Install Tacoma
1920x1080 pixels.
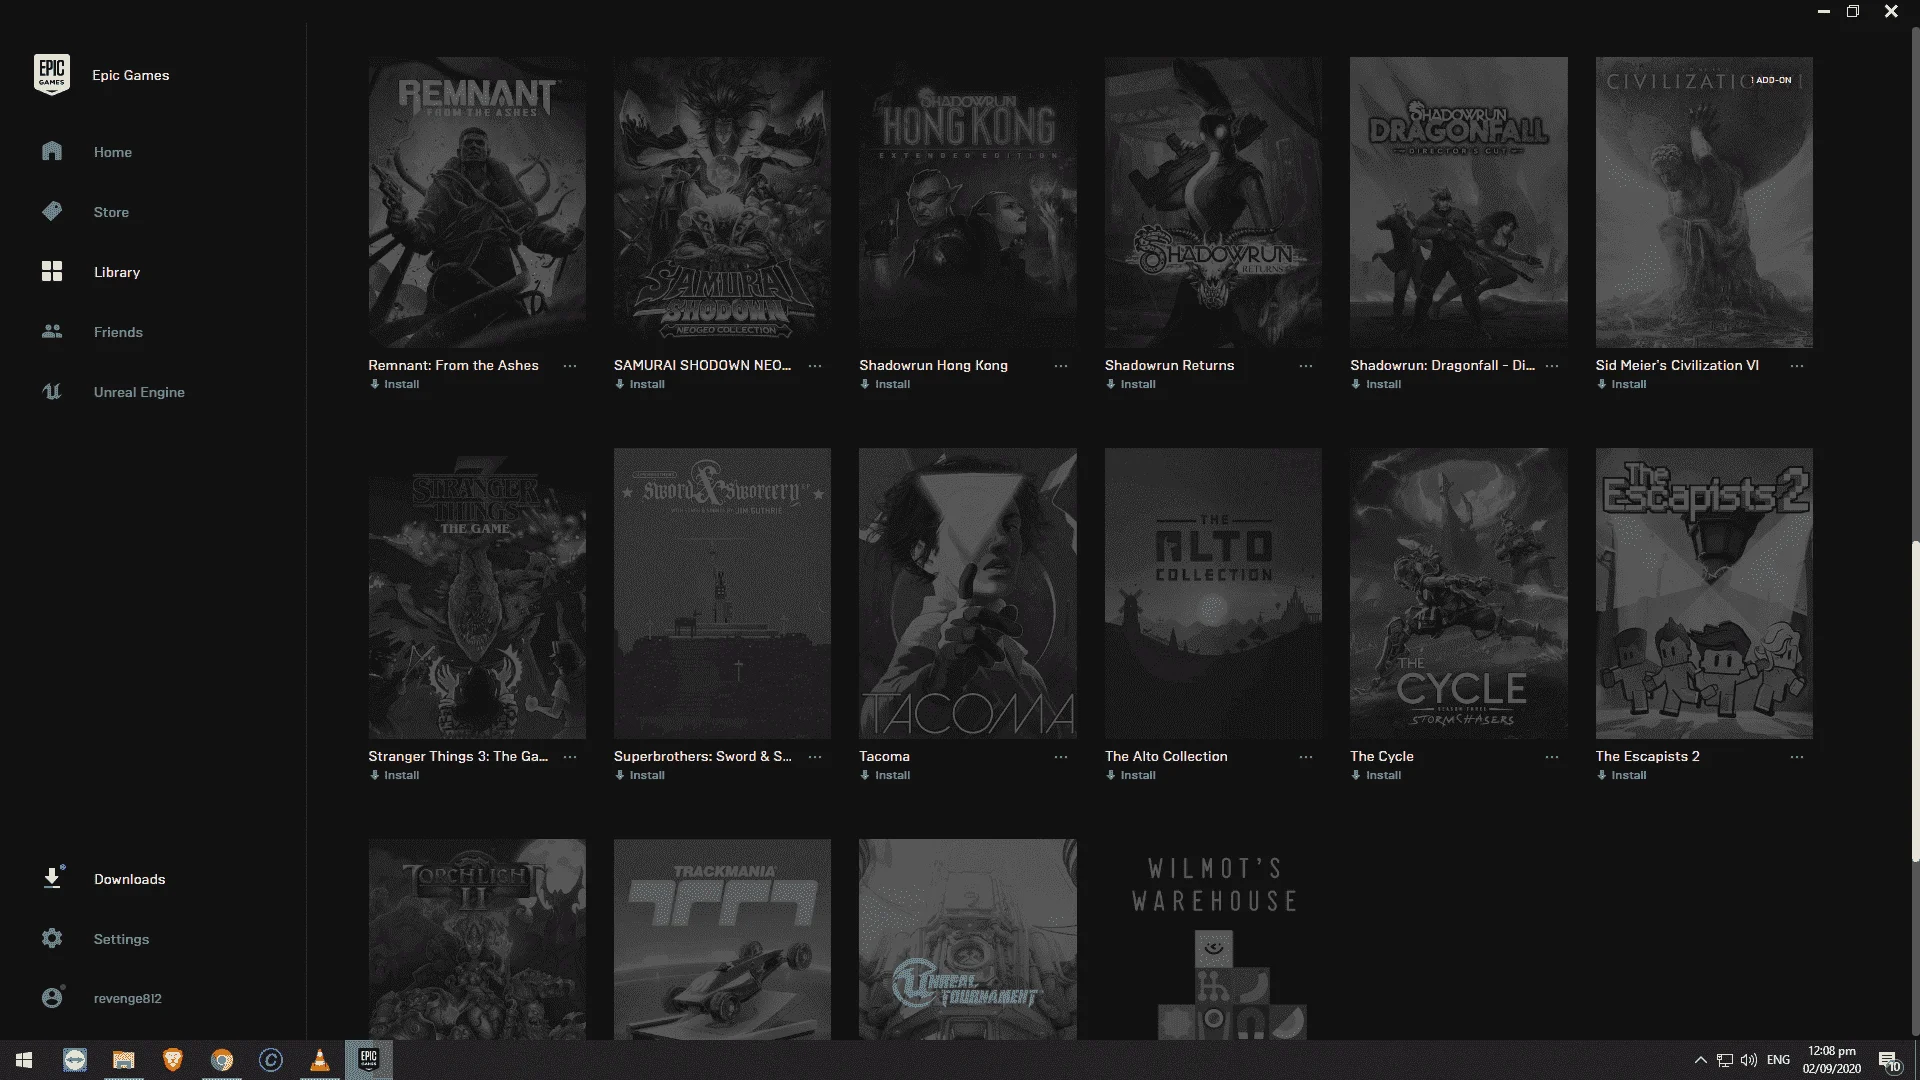point(885,775)
